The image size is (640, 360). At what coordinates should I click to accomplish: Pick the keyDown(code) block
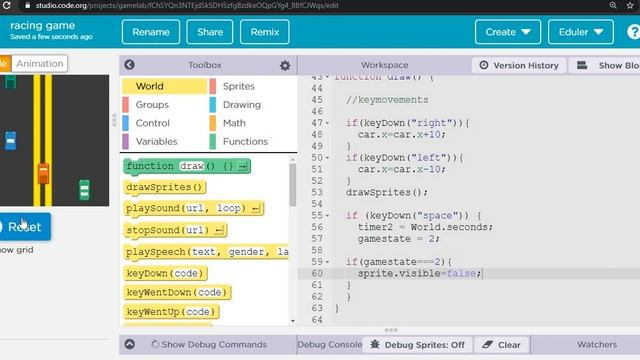165,273
